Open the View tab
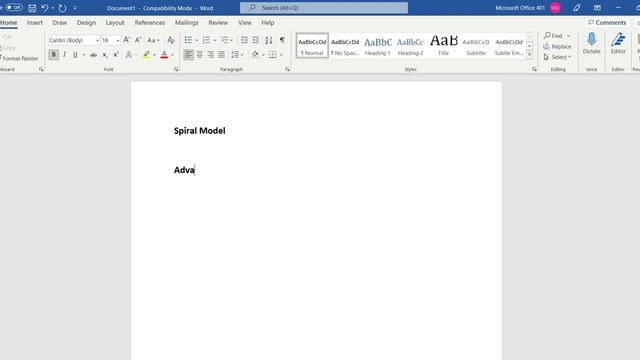 coord(244,23)
